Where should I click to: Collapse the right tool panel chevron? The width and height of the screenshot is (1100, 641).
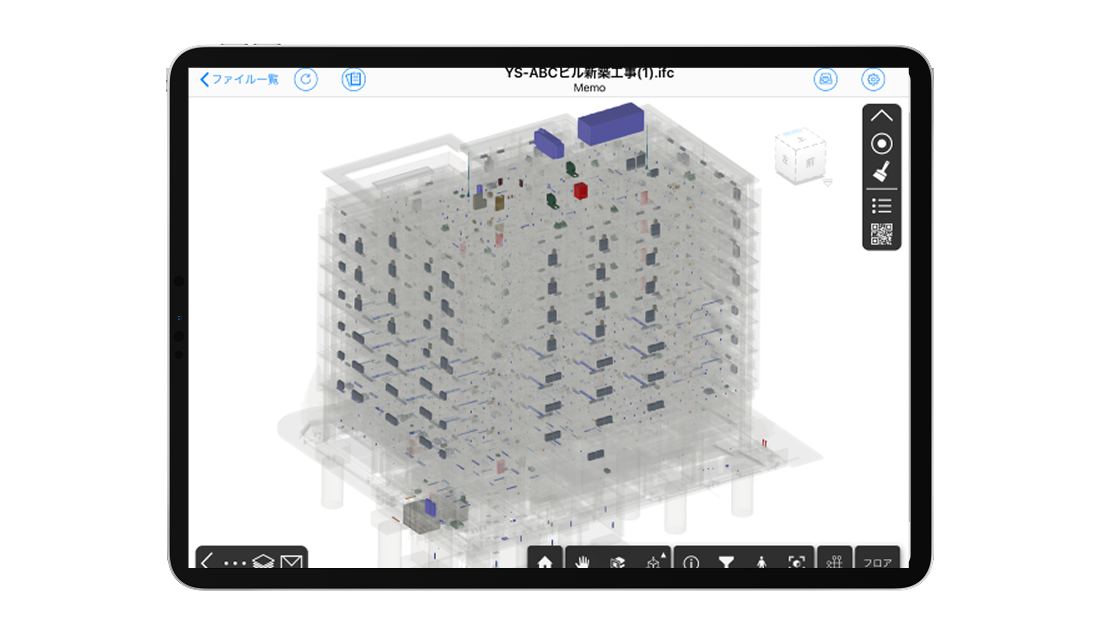(x=881, y=116)
